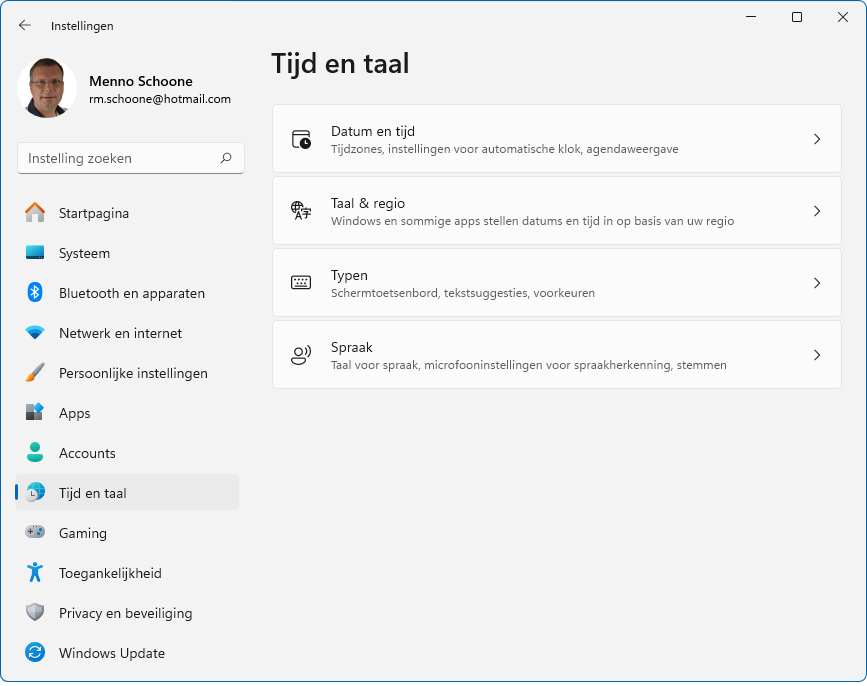
Task: Select the Tijd en taal globe icon
Action: [x=35, y=492]
